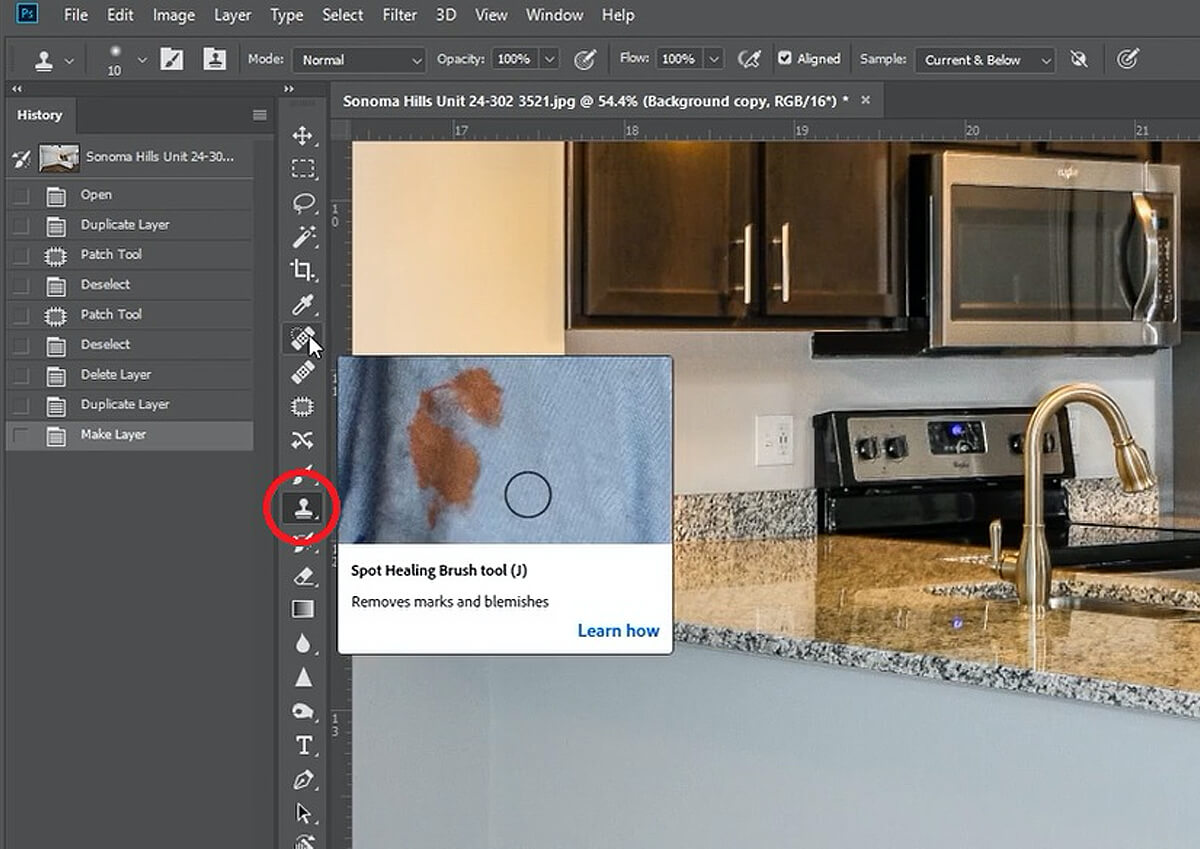Toggle history brush source box beside Make Layer

point(21,435)
